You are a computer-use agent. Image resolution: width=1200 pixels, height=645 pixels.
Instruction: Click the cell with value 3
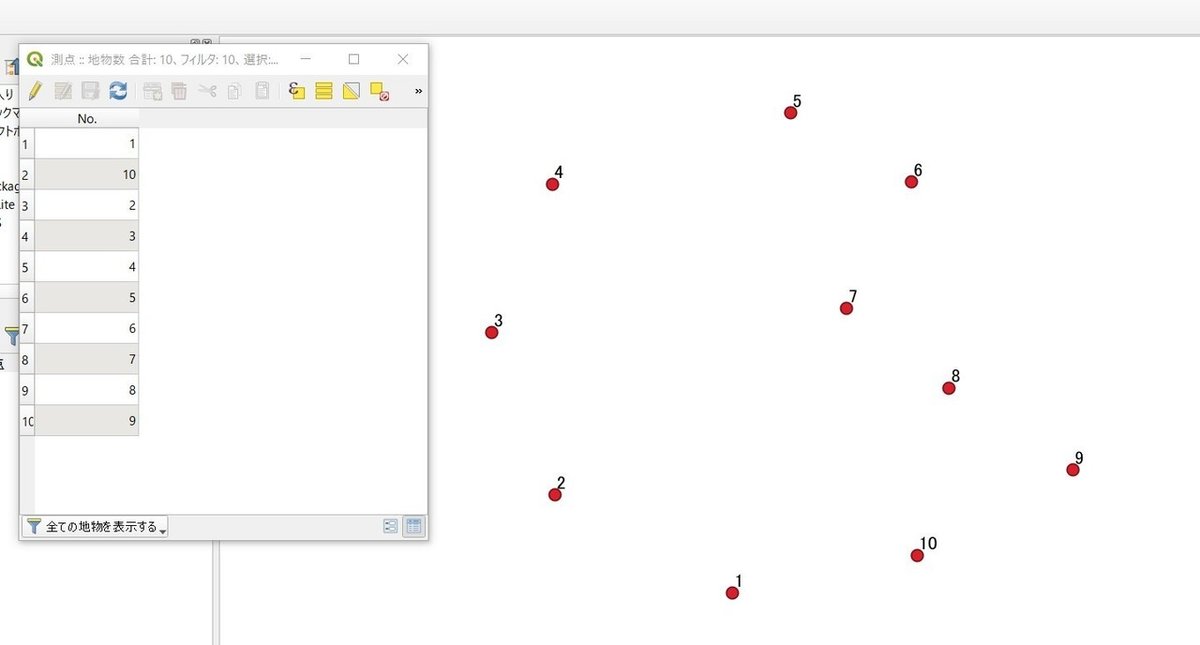point(87,236)
